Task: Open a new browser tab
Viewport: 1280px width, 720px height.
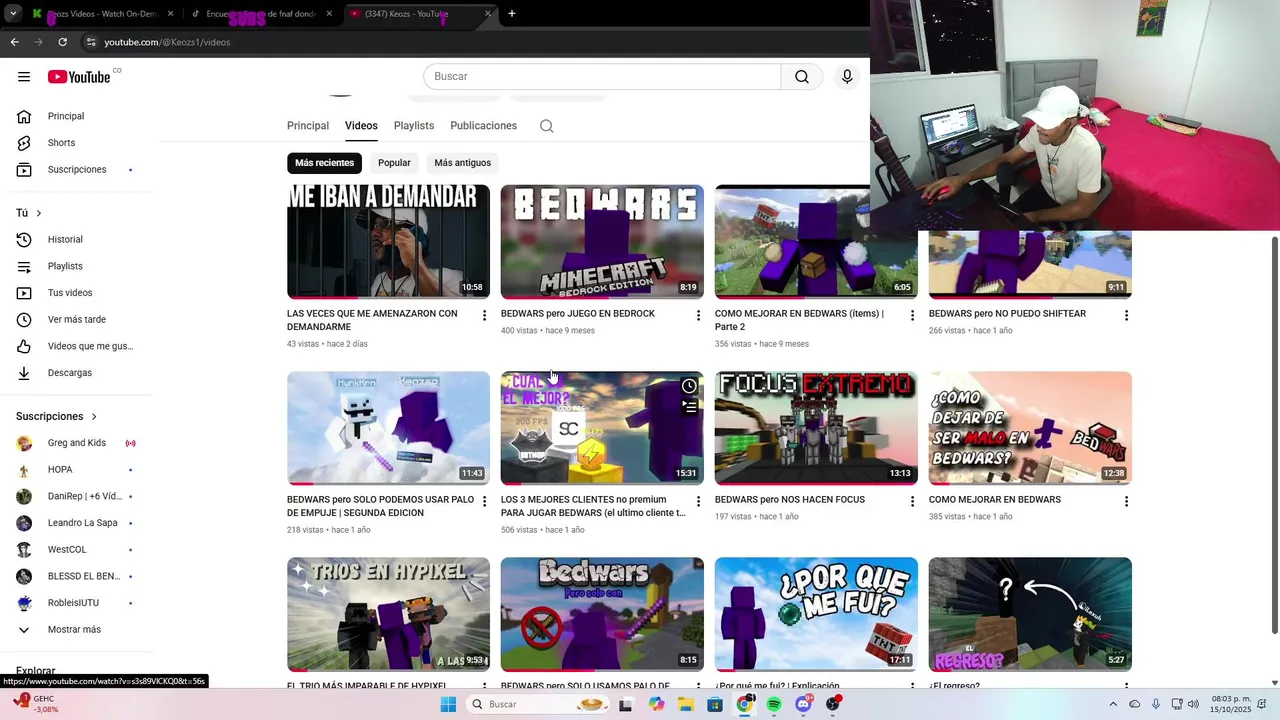Action: tap(512, 14)
